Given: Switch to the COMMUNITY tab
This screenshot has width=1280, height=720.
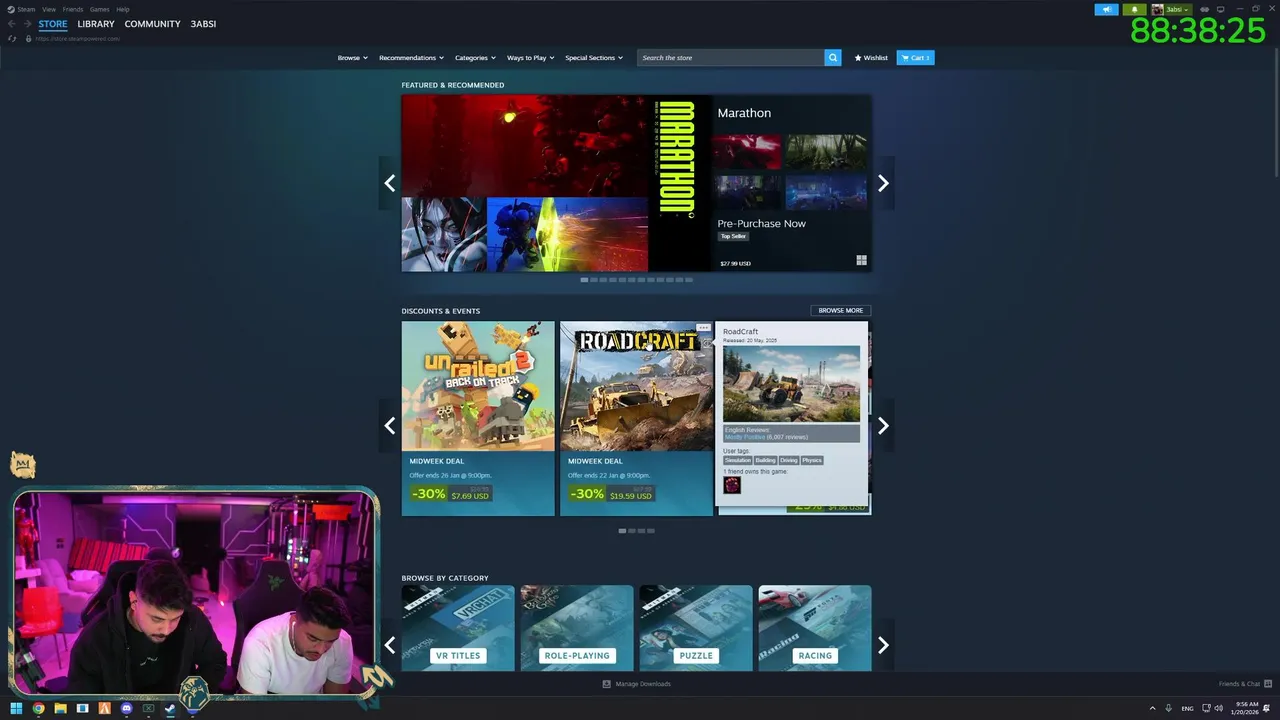Looking at the screenshot, I should click(x=153, y=24).
